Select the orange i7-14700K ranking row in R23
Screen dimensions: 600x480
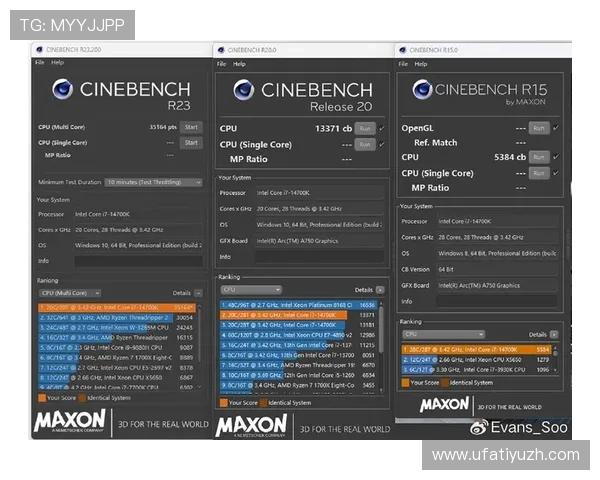coord(117,307)
